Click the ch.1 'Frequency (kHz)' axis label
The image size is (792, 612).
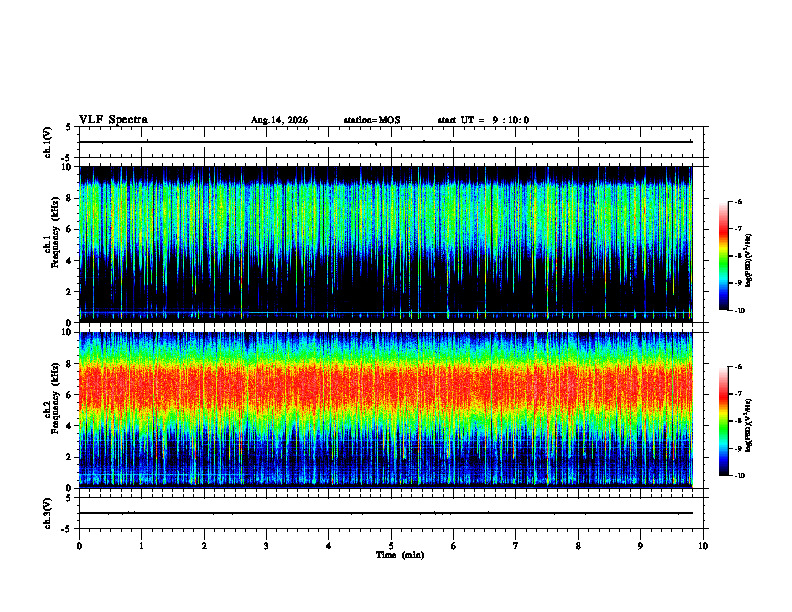click(55, 232)
